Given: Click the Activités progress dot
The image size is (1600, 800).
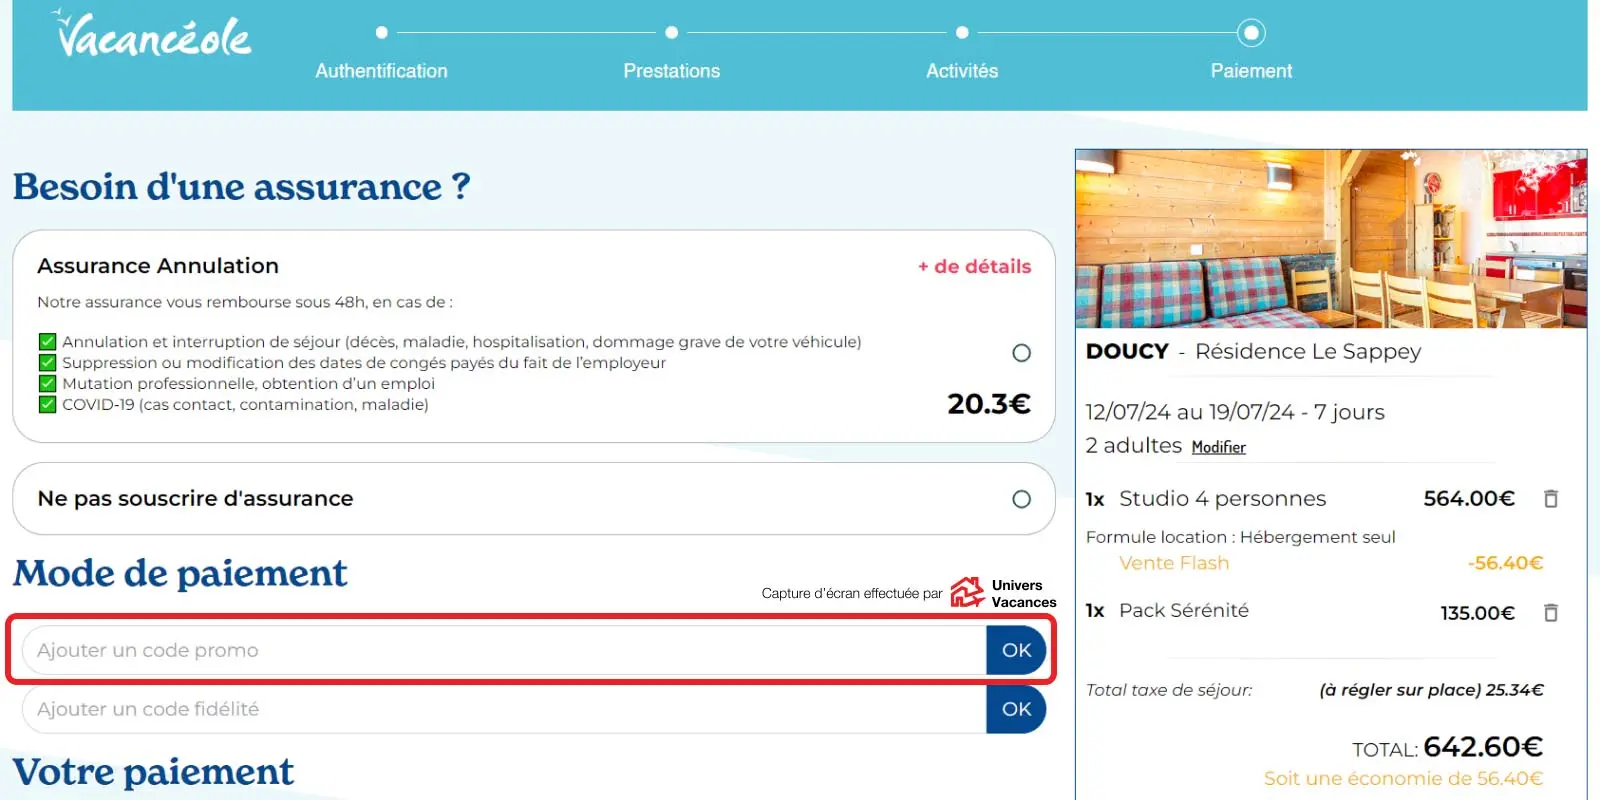Looking at the screenshot, I should pos(962,33).
